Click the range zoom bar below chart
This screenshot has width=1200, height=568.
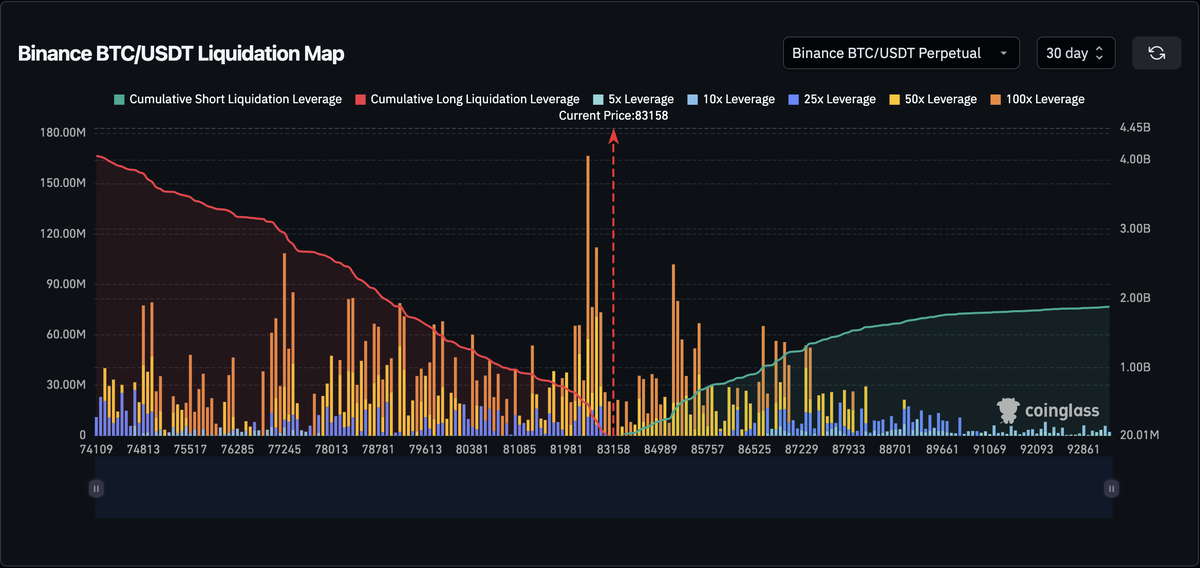coord(603,488)
